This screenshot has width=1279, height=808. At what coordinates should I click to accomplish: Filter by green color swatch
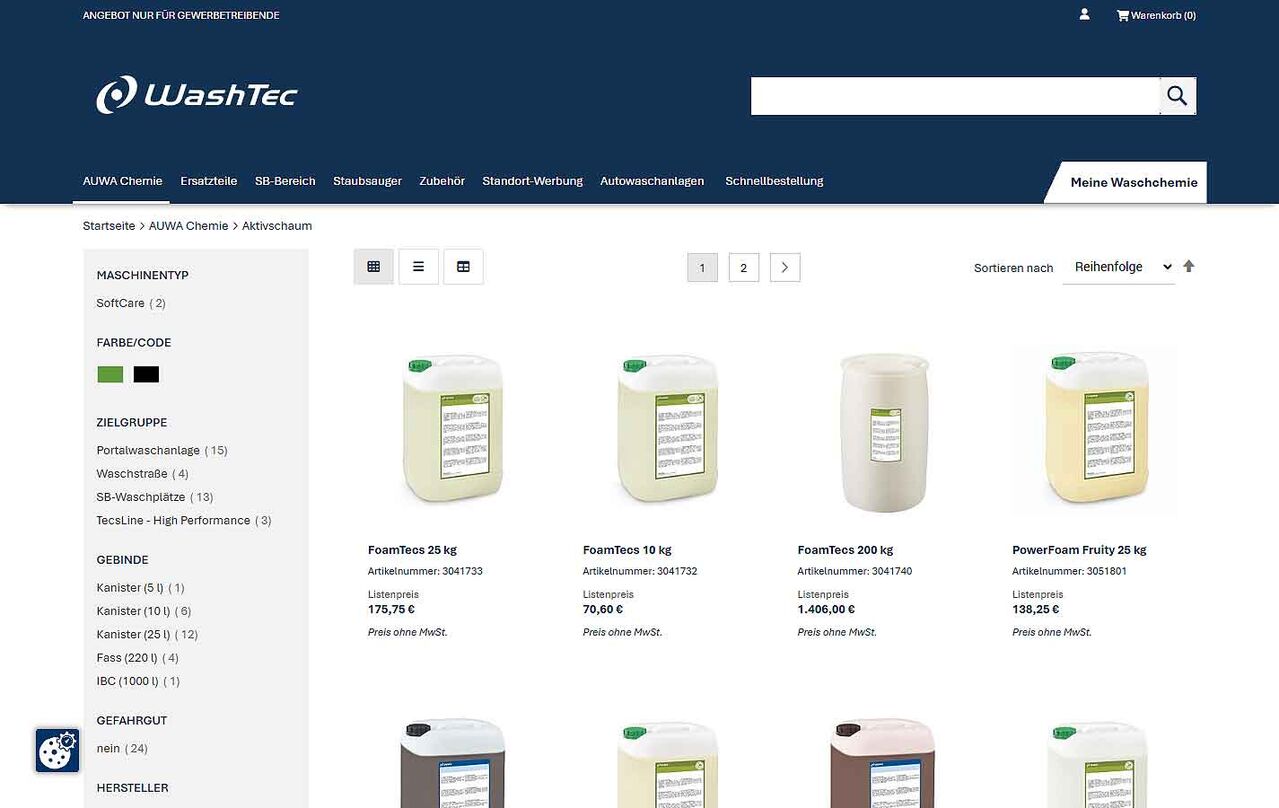click(x=110, y=374)
